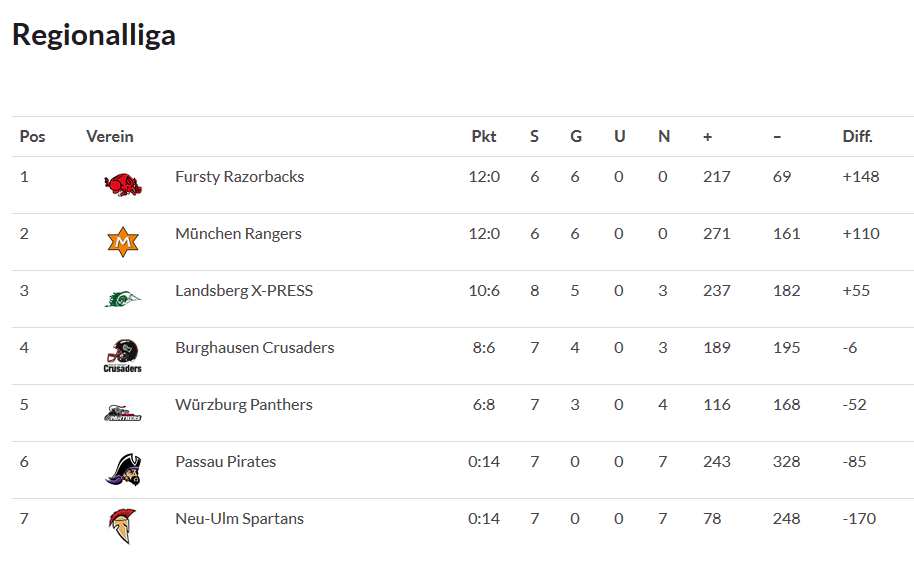
Task: Select the Landsberg X-PRESS team name
Action: [244, 291]
